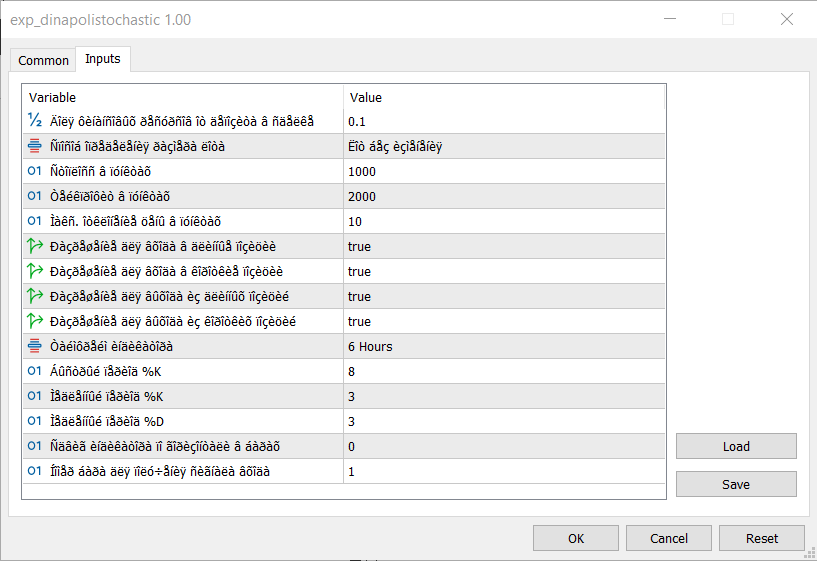Click the integer icon beside value 10

point(34,221)
